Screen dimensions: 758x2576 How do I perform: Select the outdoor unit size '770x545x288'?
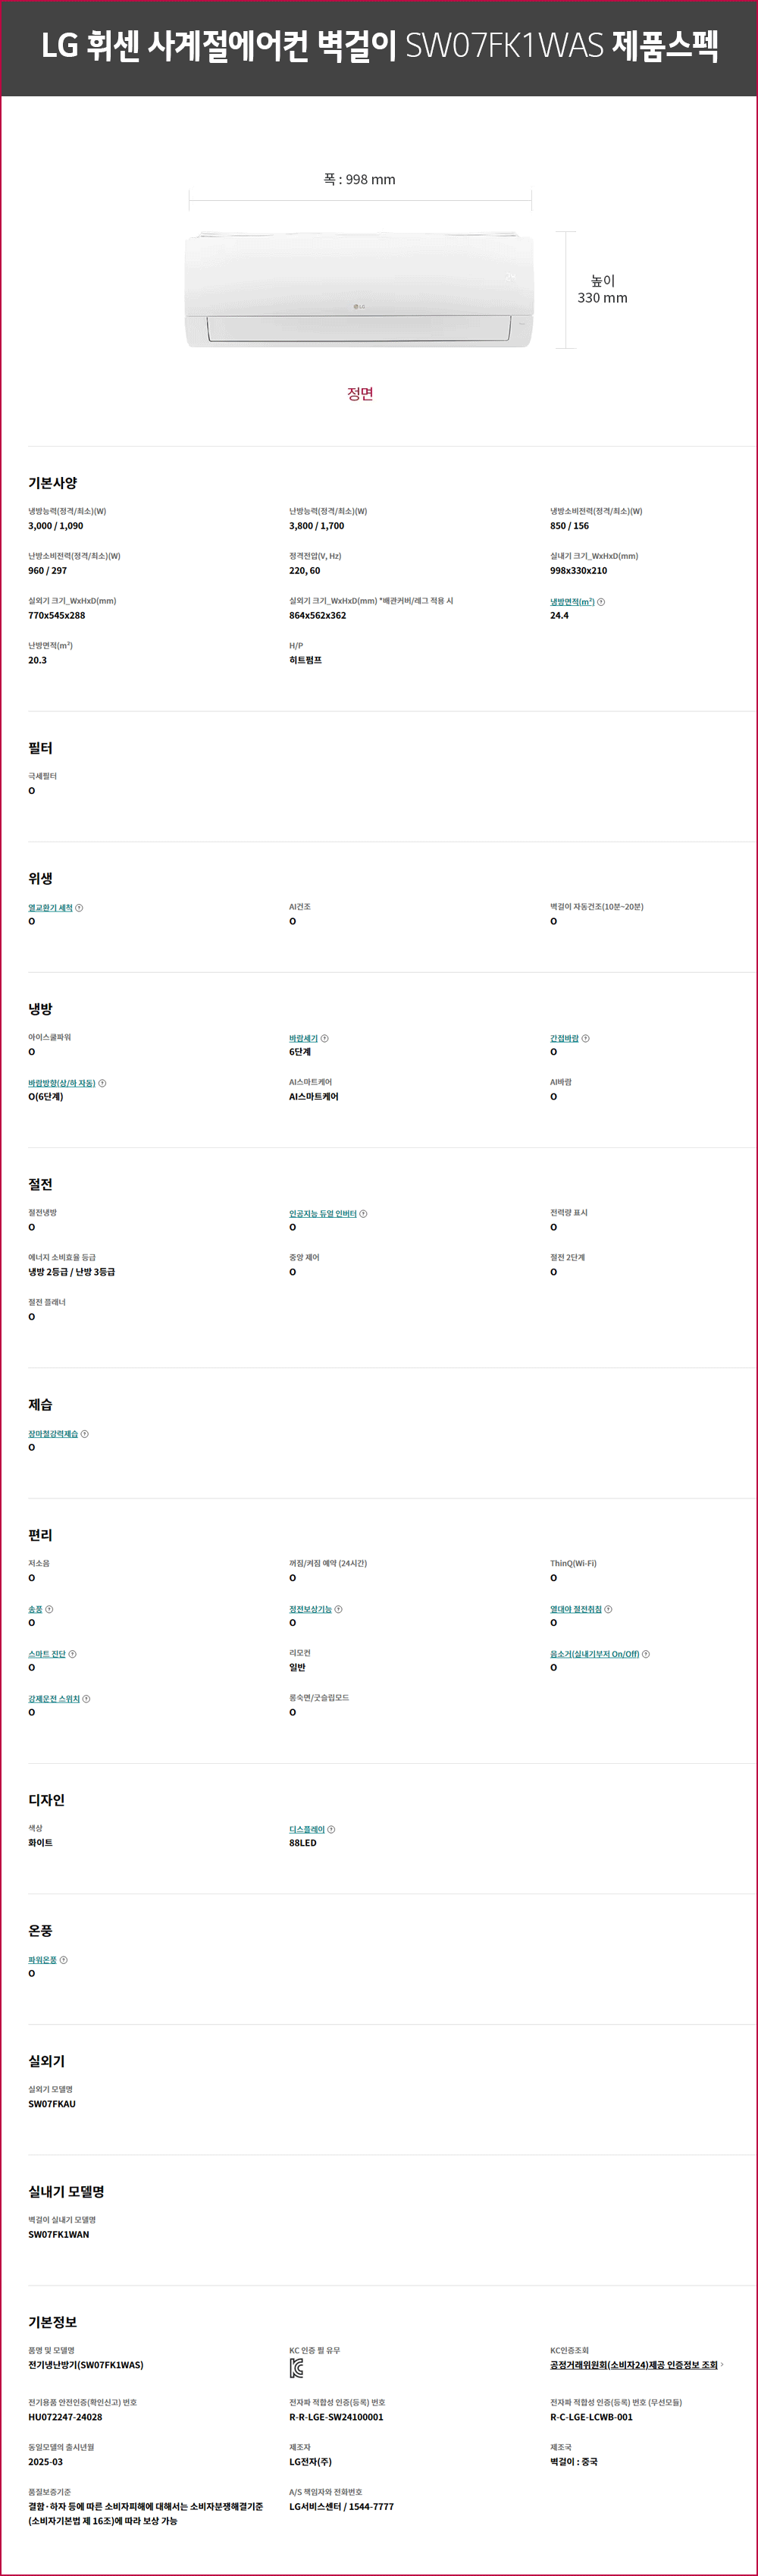point(57,616)
